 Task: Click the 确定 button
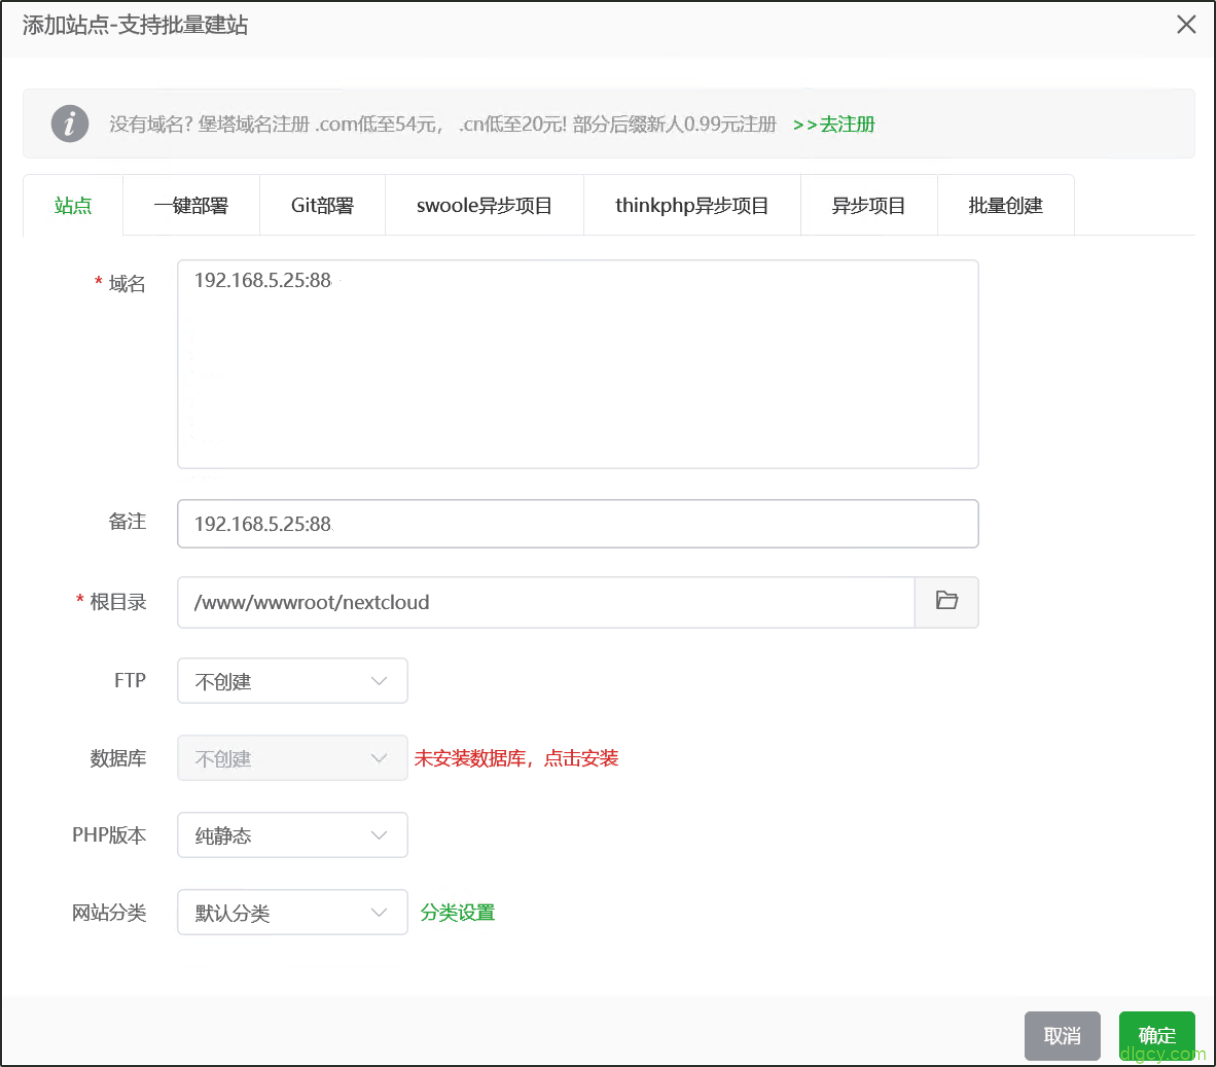(1157, 1035)
